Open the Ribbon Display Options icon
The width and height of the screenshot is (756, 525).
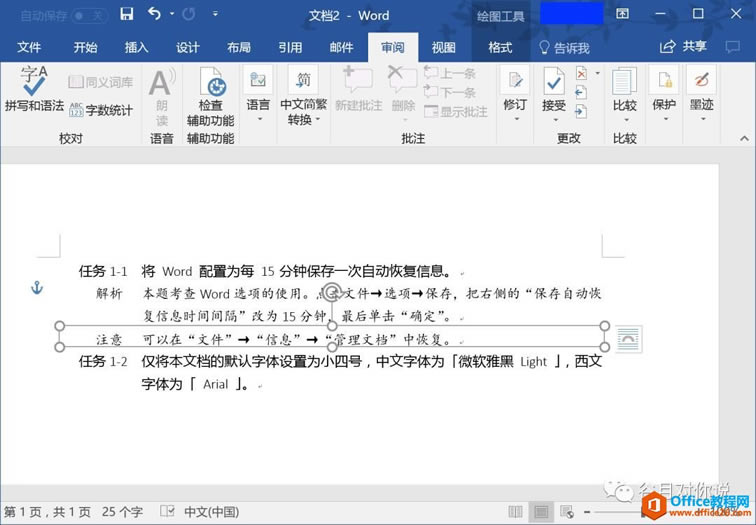pos(622,14)
